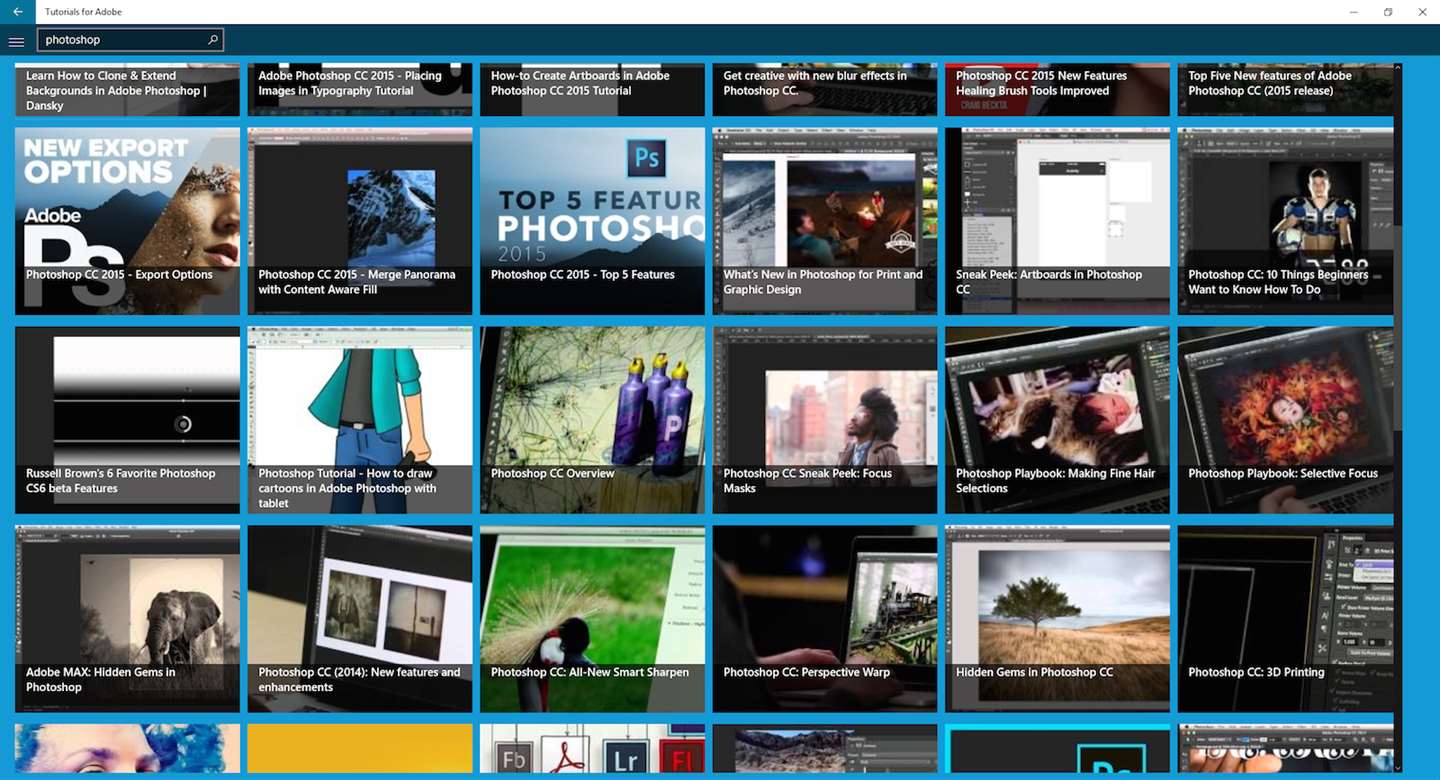The width and height of the screenshot is (1440, 780).
Task: Open Photoshop Playbook: Making Fine Hair Selections
Action: [x=1057, y=420]
